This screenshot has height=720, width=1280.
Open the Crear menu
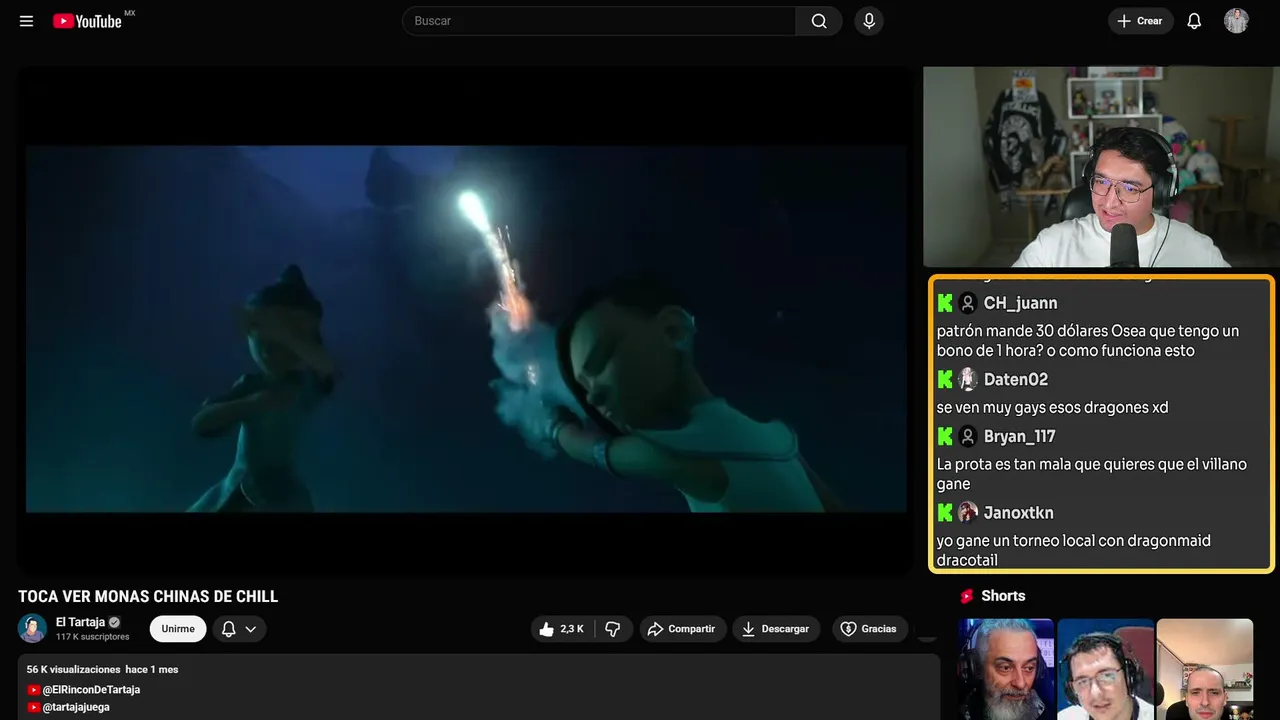click(x=1140, y=21)
